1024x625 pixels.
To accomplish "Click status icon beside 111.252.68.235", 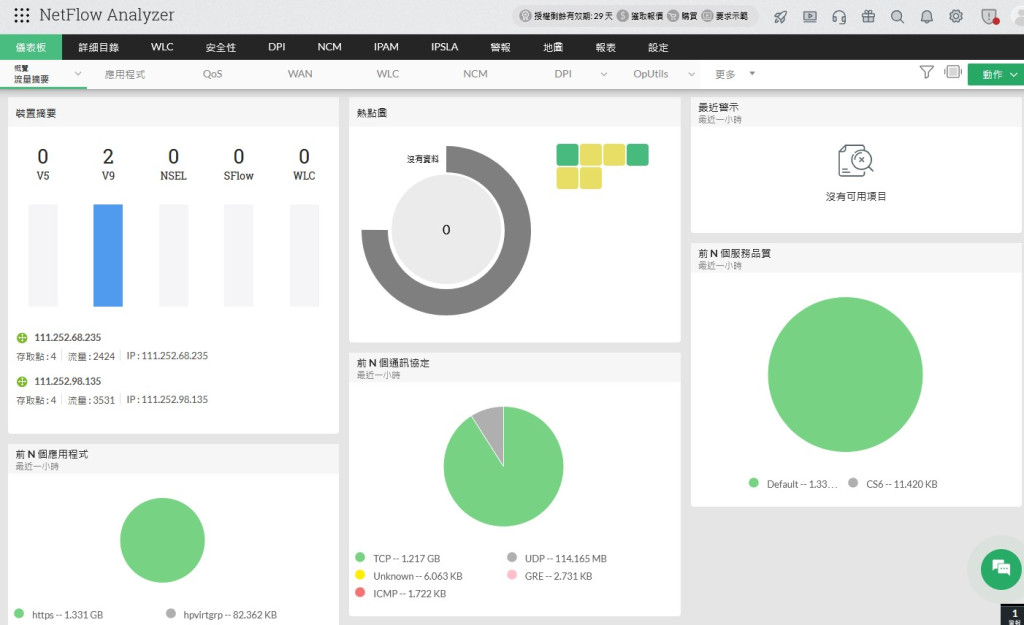I will (22, 338).
